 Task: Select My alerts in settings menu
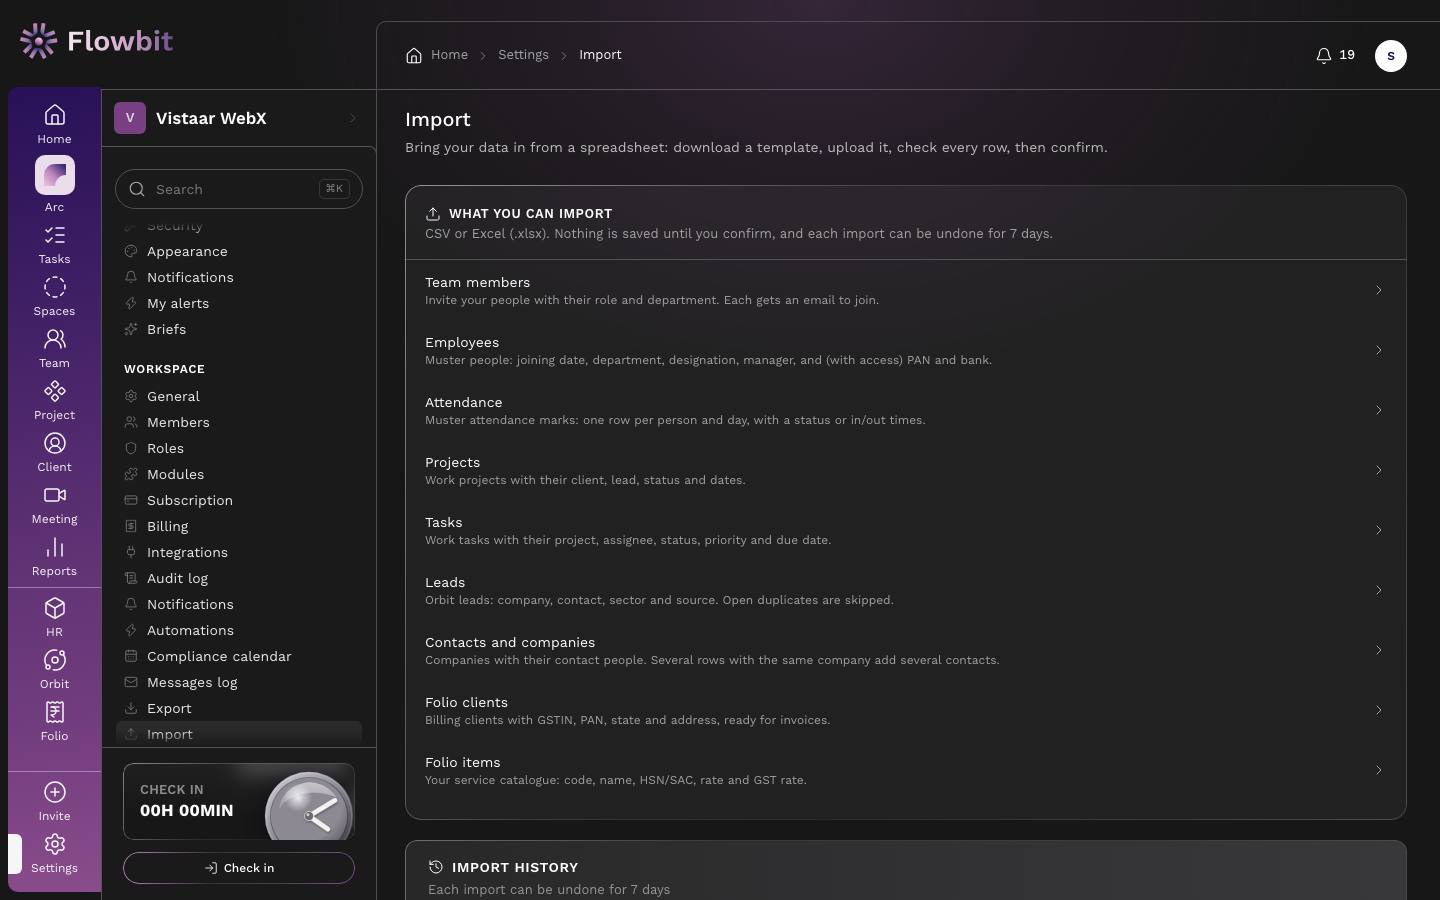point(239,304)
